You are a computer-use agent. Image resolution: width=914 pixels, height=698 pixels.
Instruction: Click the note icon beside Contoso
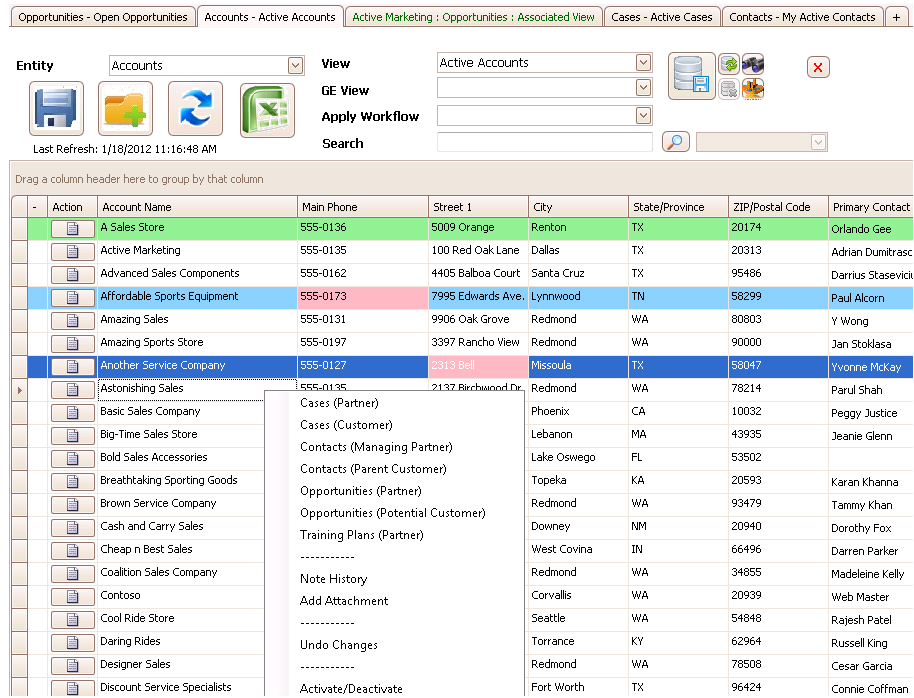click(71, 595)
